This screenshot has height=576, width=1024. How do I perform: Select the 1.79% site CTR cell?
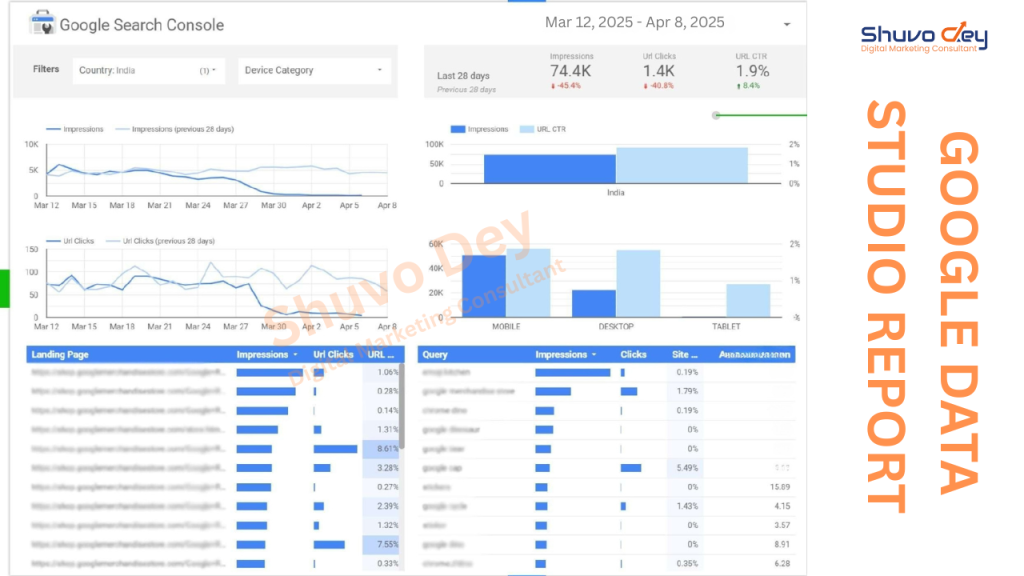coord(684,391)
